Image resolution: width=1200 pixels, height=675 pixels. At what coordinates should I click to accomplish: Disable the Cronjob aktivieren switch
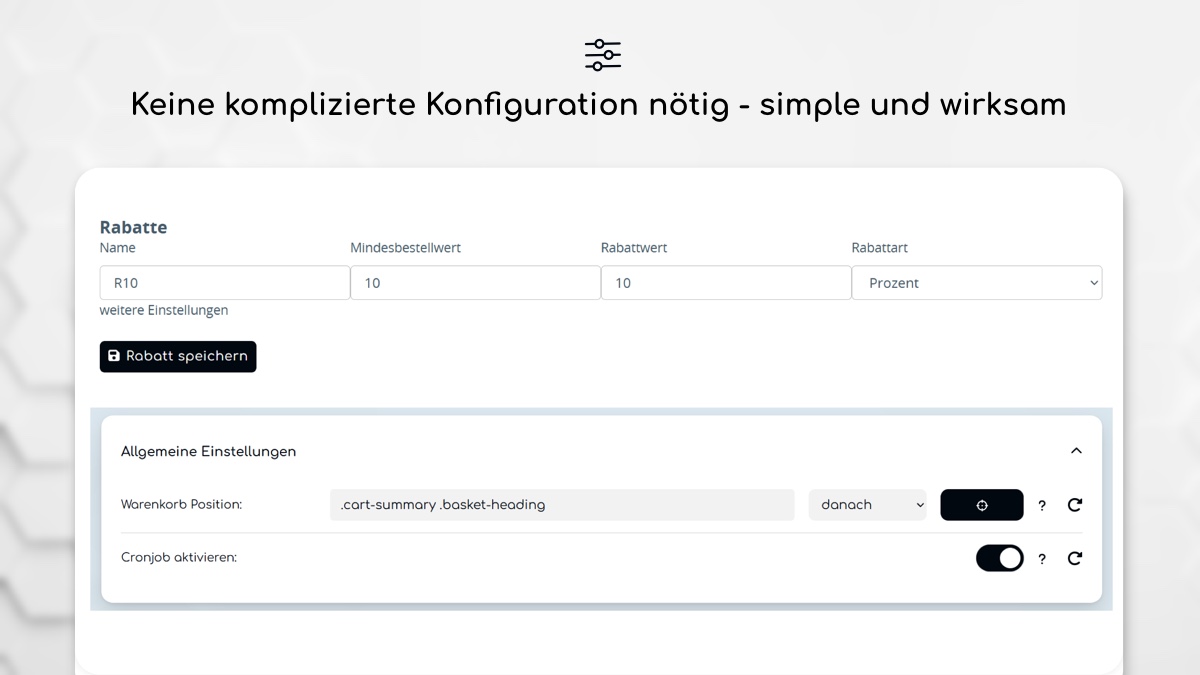coord(999,558)
